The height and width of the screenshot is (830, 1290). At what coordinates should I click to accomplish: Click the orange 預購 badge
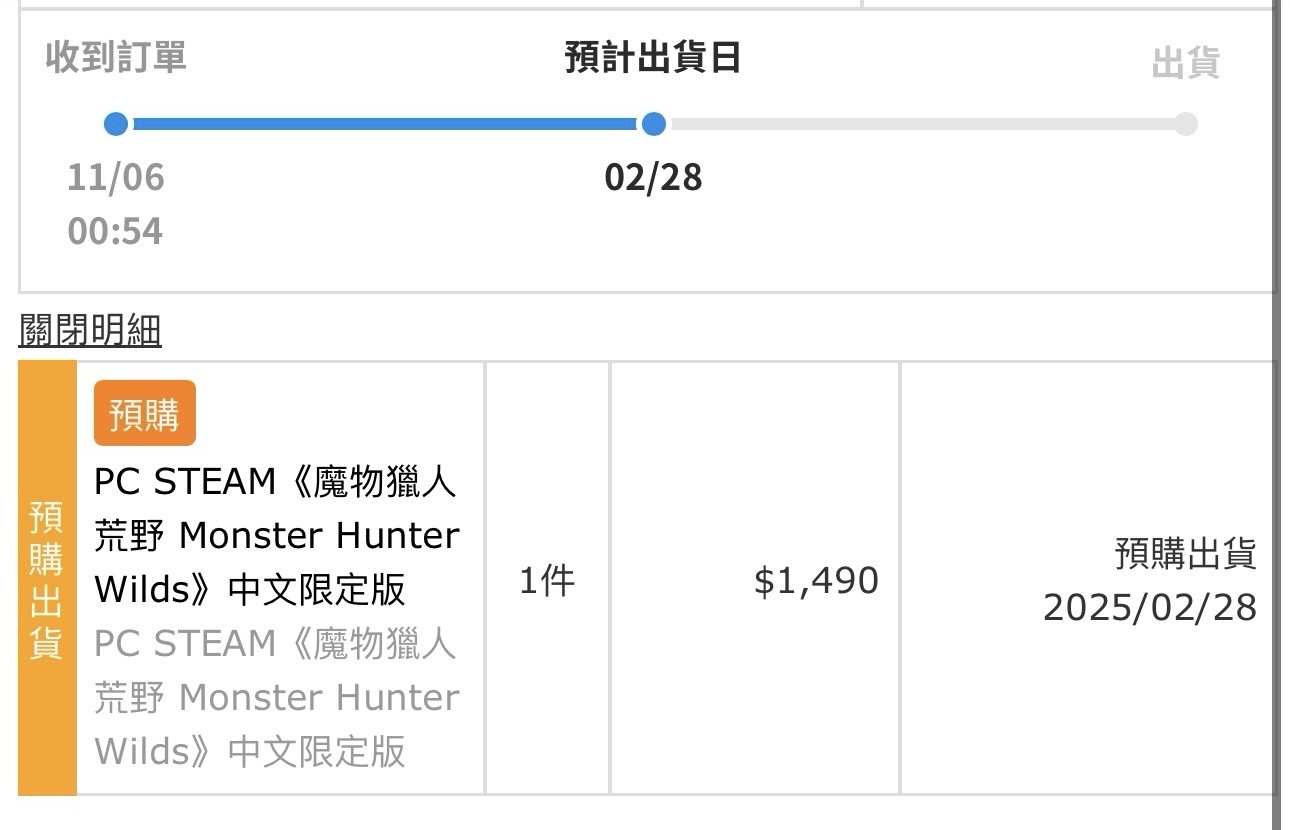144,413
